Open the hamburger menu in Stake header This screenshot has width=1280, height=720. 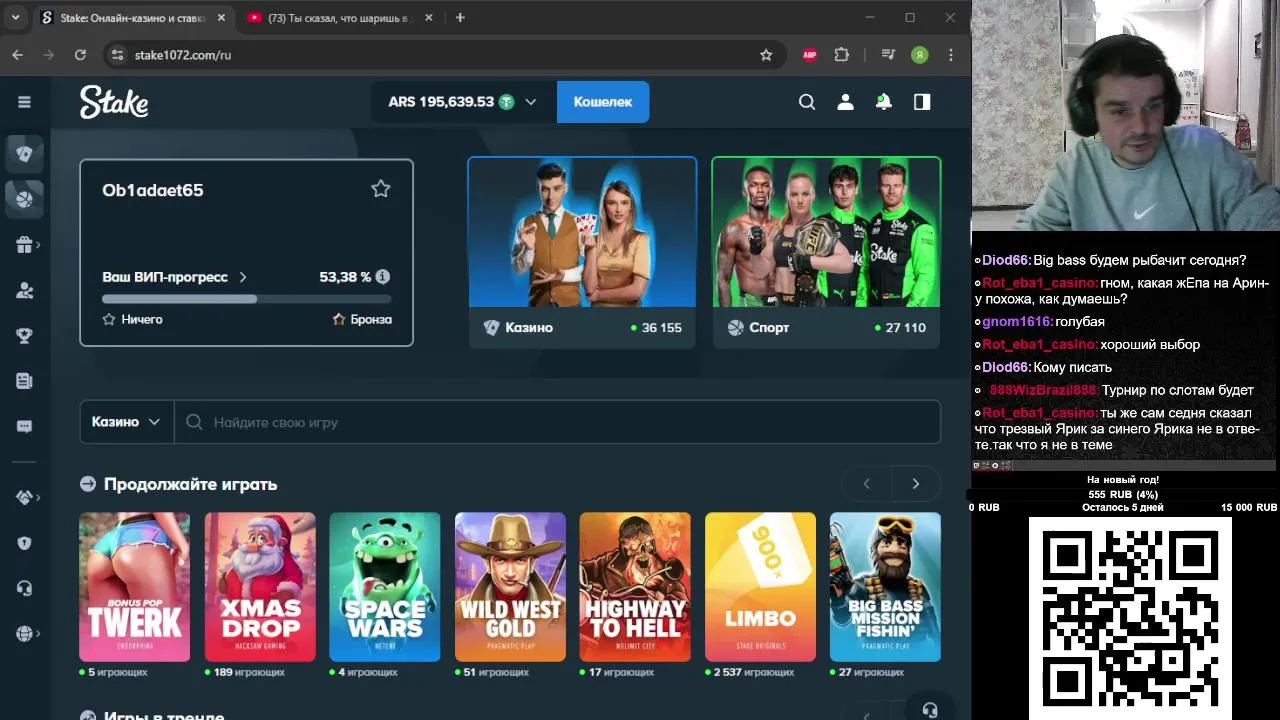coord(24,102)
